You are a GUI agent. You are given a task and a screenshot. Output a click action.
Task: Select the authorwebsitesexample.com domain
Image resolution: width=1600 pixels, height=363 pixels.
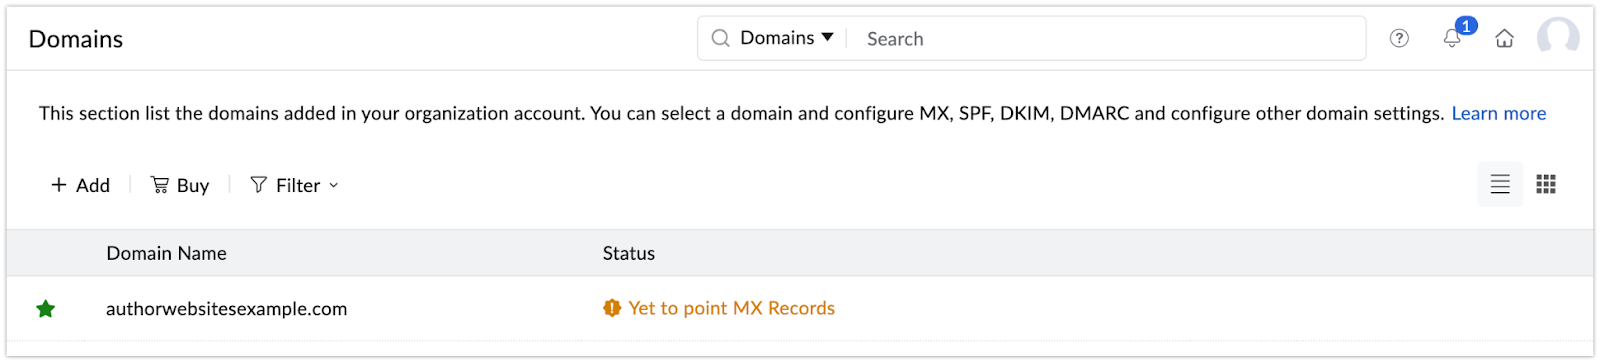tap(226, 309)
